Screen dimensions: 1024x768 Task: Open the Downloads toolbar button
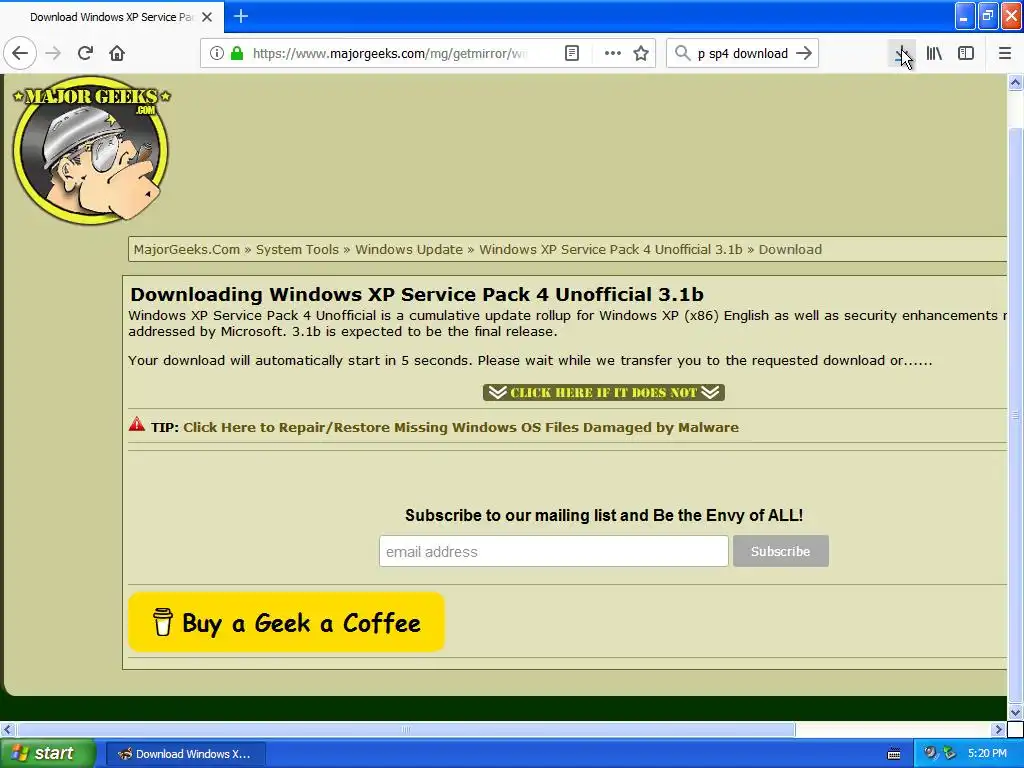pos(902,53)
